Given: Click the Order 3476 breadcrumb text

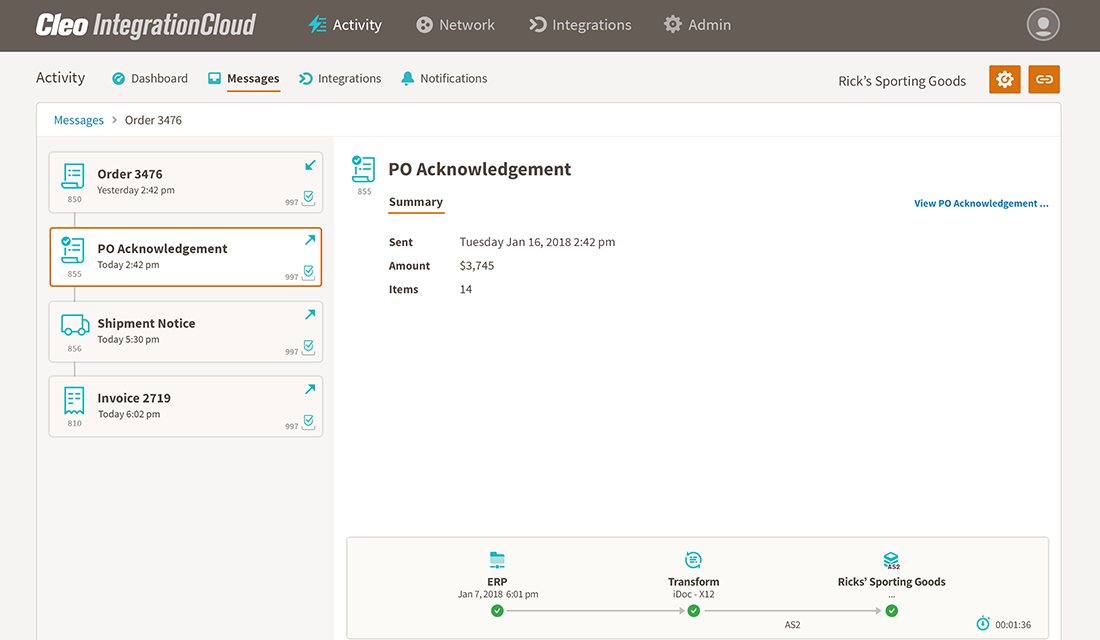Looking at the screenshot, I should [153, 120].
